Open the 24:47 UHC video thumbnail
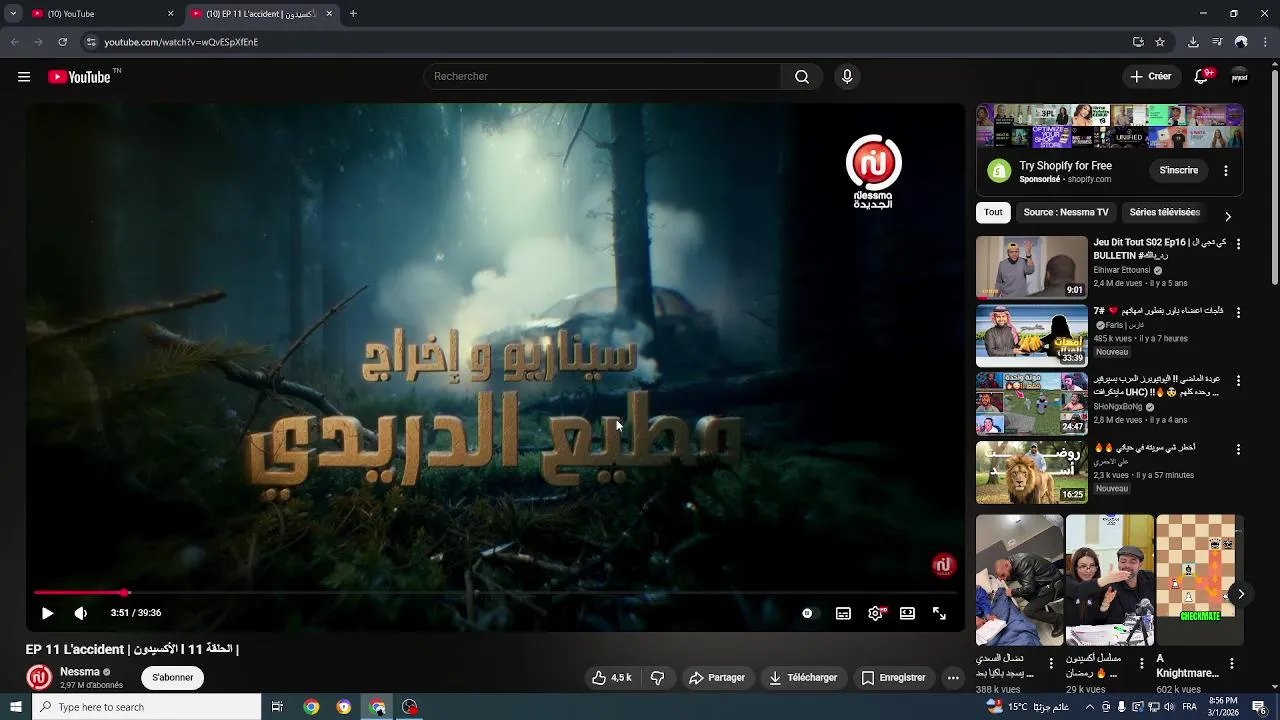1280x720 pixels. [1031, 404]
